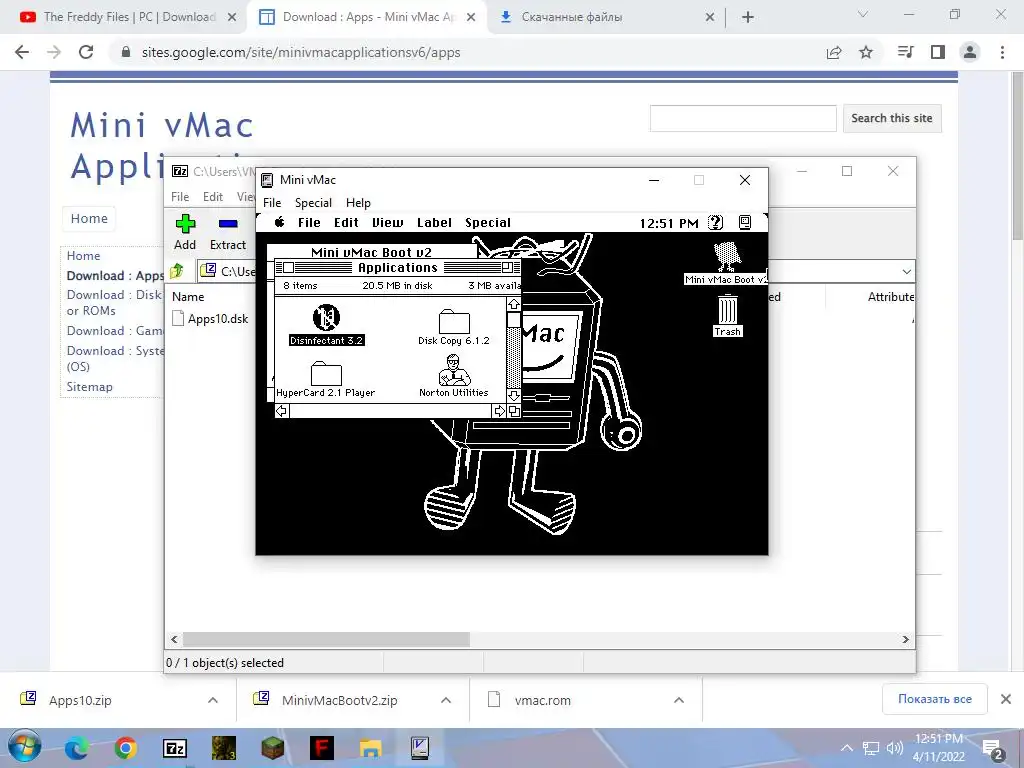Screen dimensions: 1024x768
Task: Expand options for MinivMacBootv2.zip download
Action: [x=445, y=700]
